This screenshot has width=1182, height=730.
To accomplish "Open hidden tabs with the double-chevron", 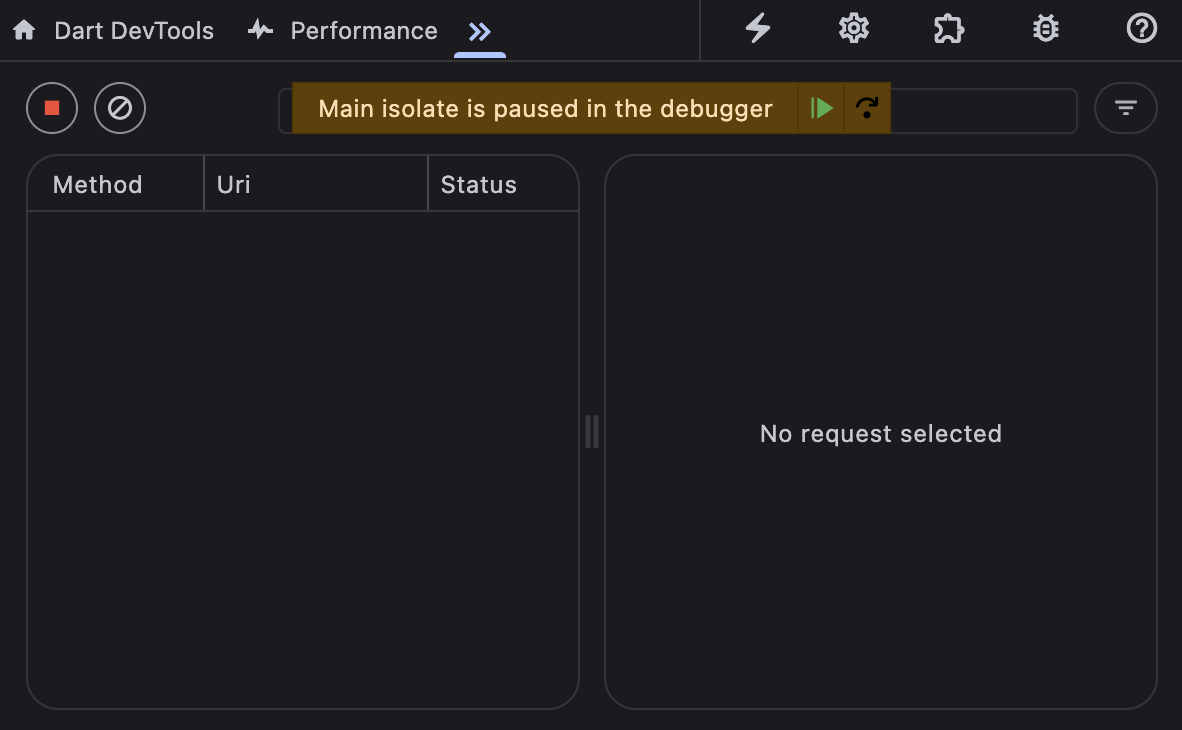I will pos(479,30).
